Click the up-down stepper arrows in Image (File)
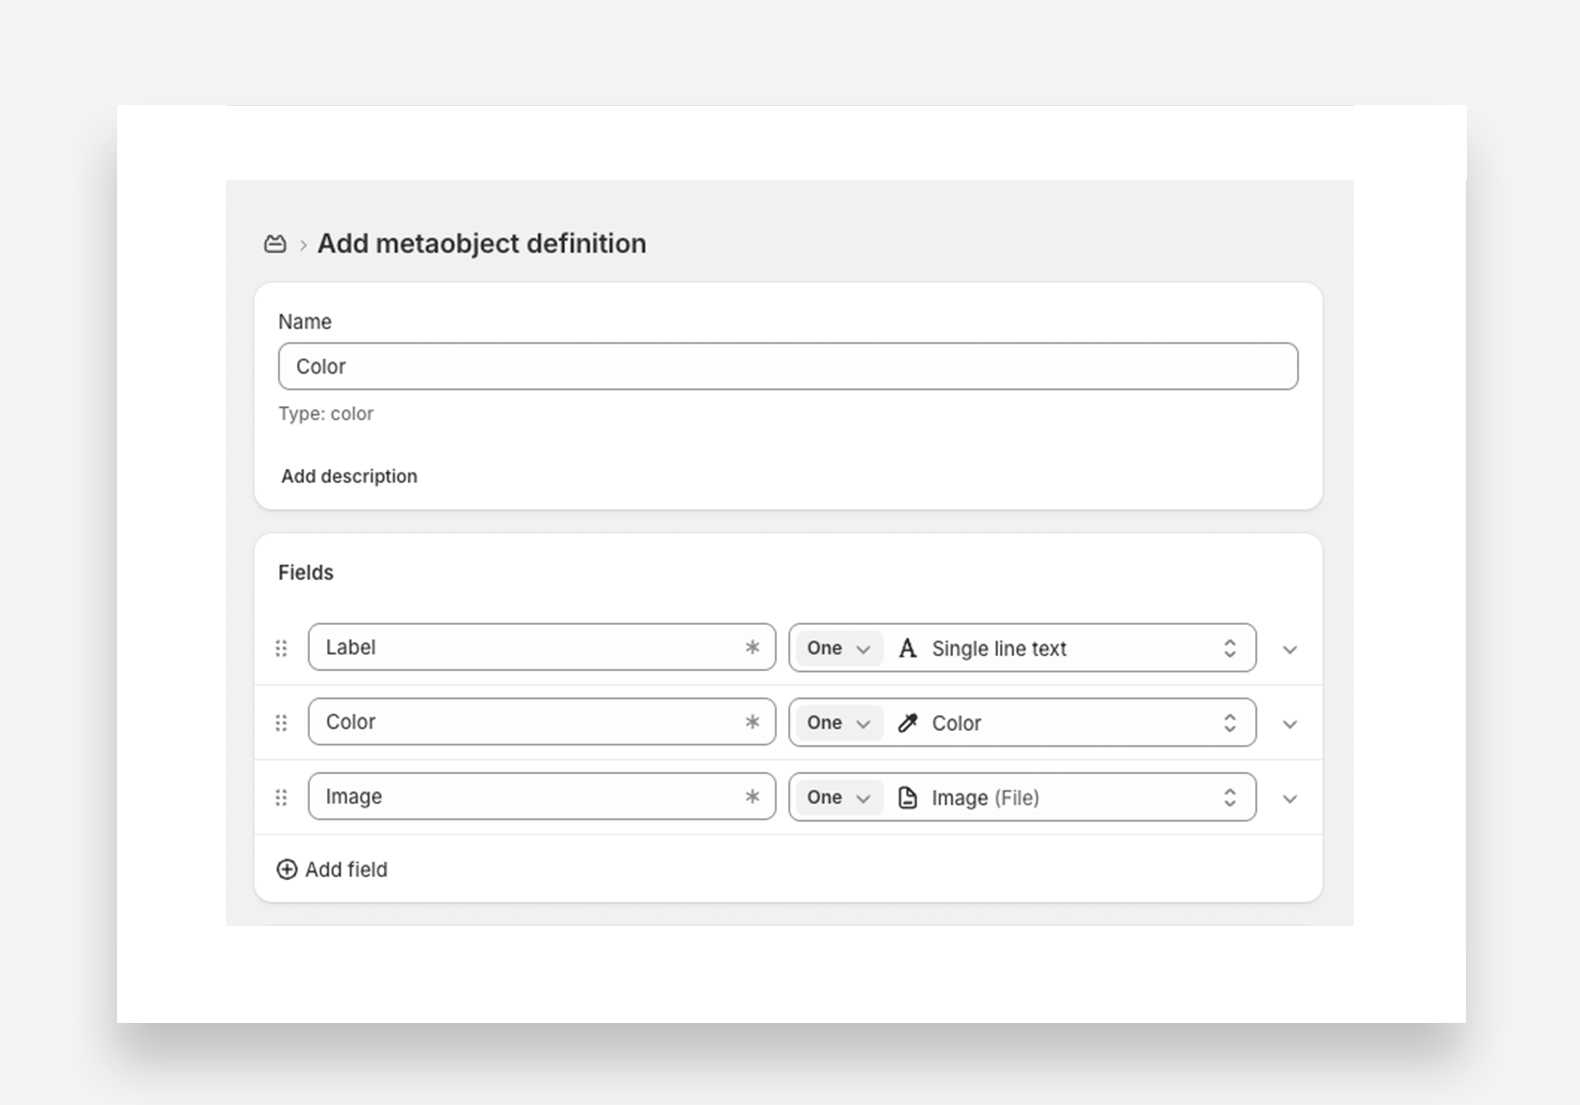The width and height of the screenshot is (1580, 1105). pyautogui.click(x=1230, y=797)
